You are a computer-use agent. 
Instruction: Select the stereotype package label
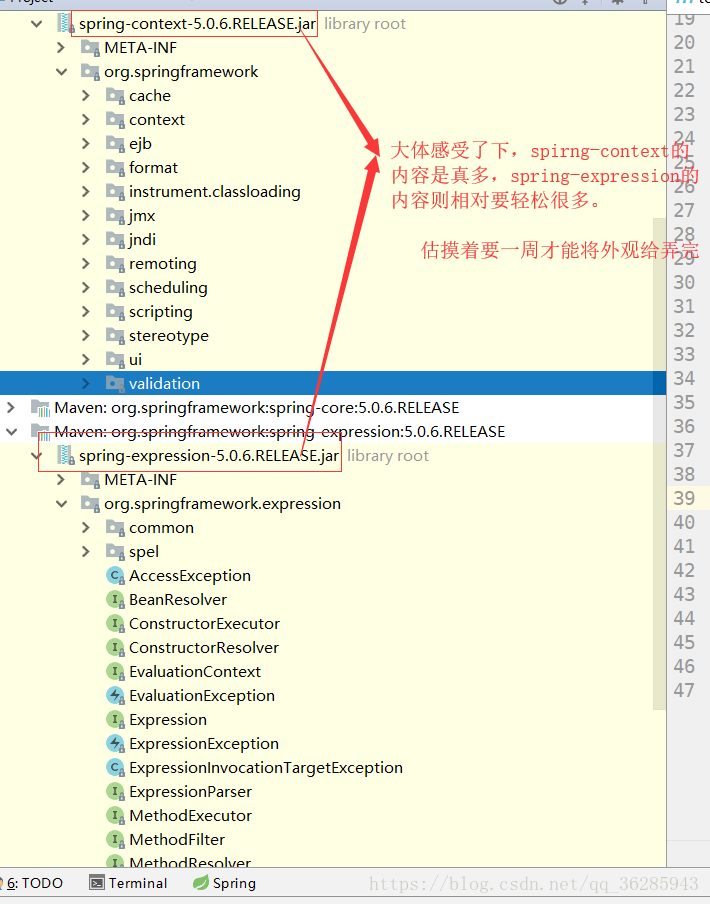click(x=169, y=336)
